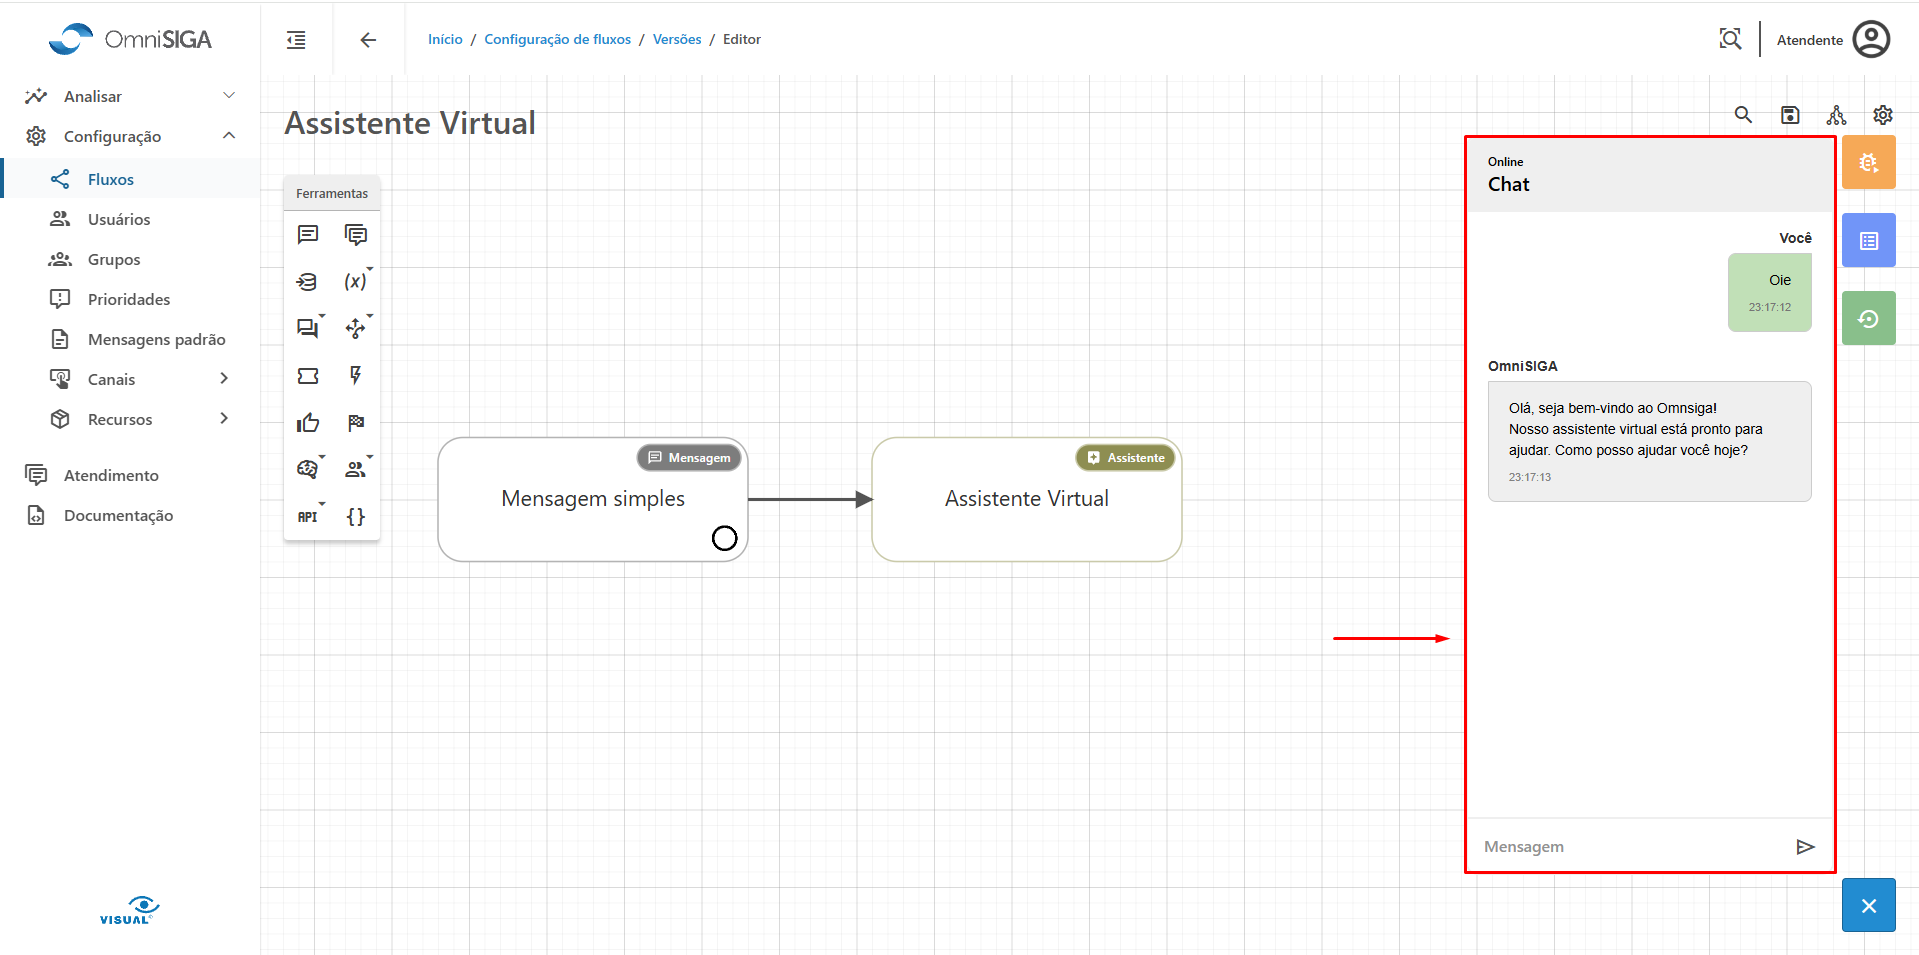
Task: Close the chat with the blue X button
Action: pos(1869,906)
